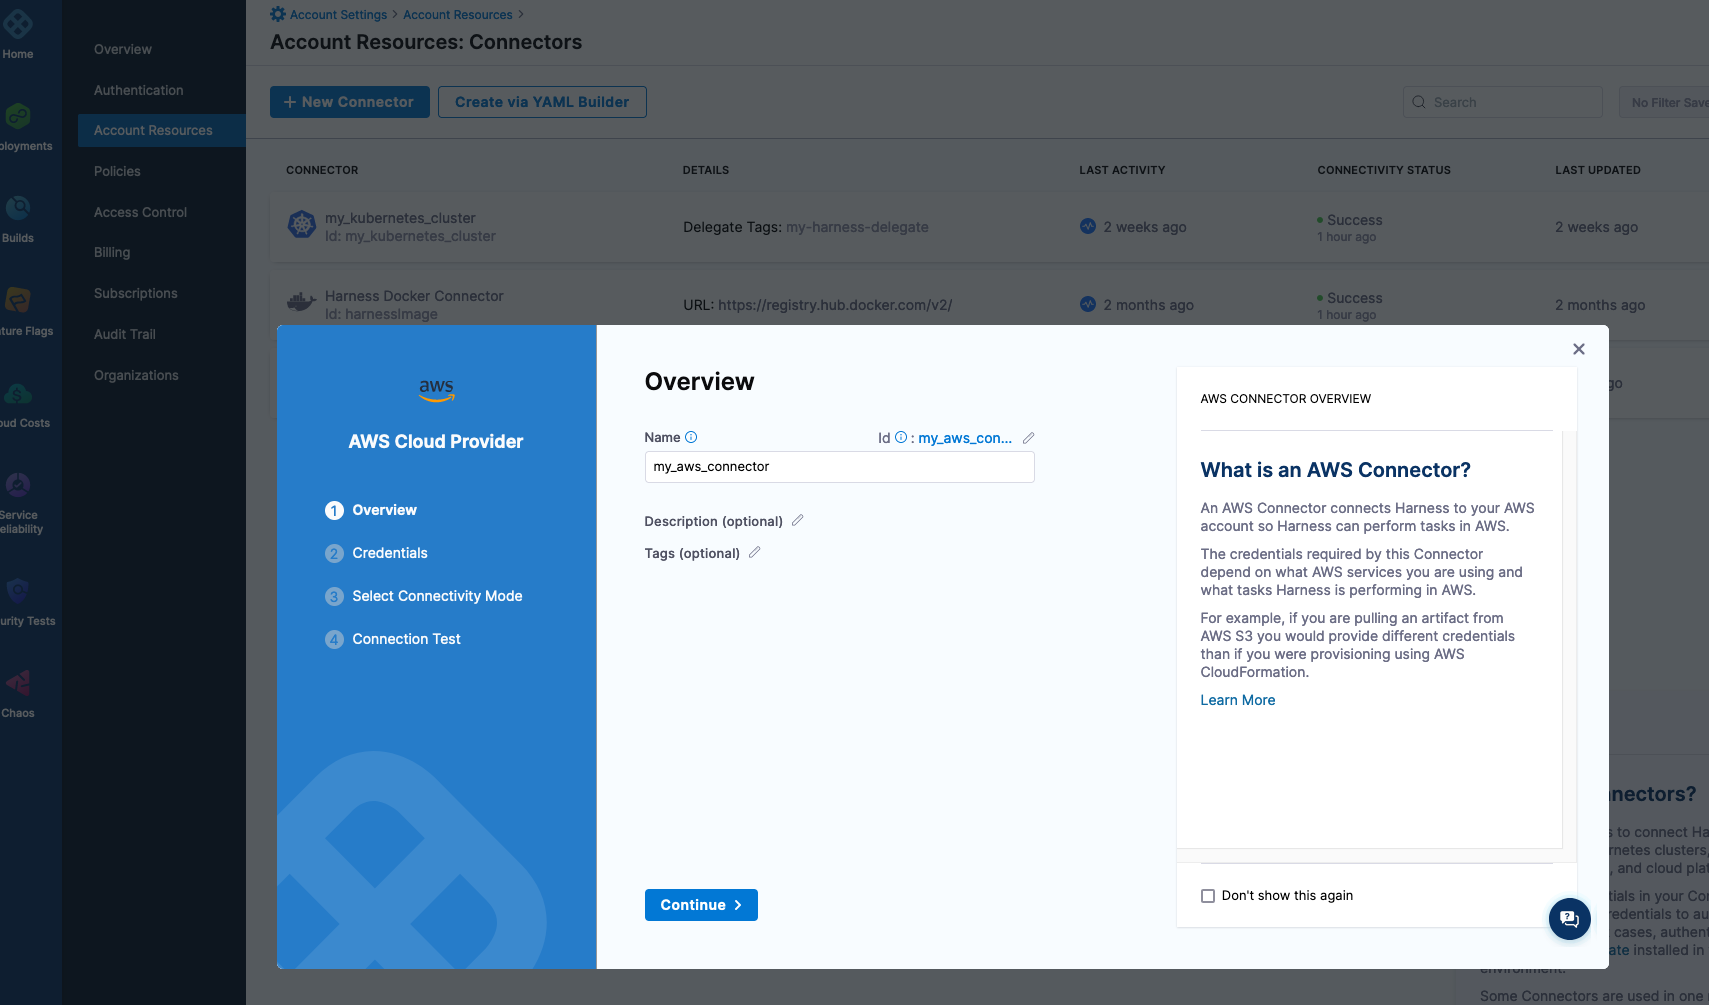Go to Select Connectivity Mode step
The image size is (1709, 1005).
tap(437, 596)
